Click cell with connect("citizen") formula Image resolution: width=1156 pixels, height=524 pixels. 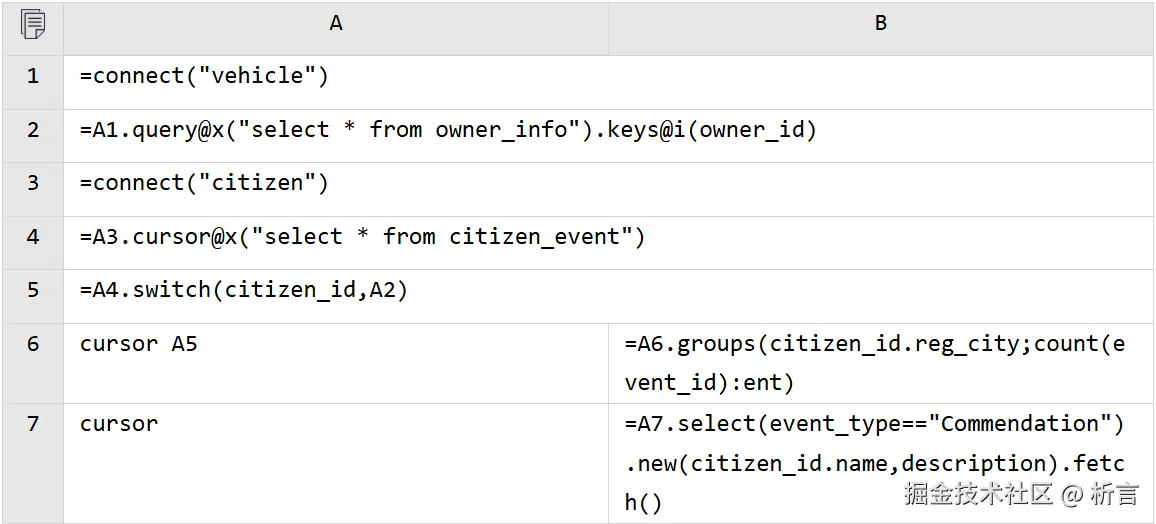tap(204, 184)
